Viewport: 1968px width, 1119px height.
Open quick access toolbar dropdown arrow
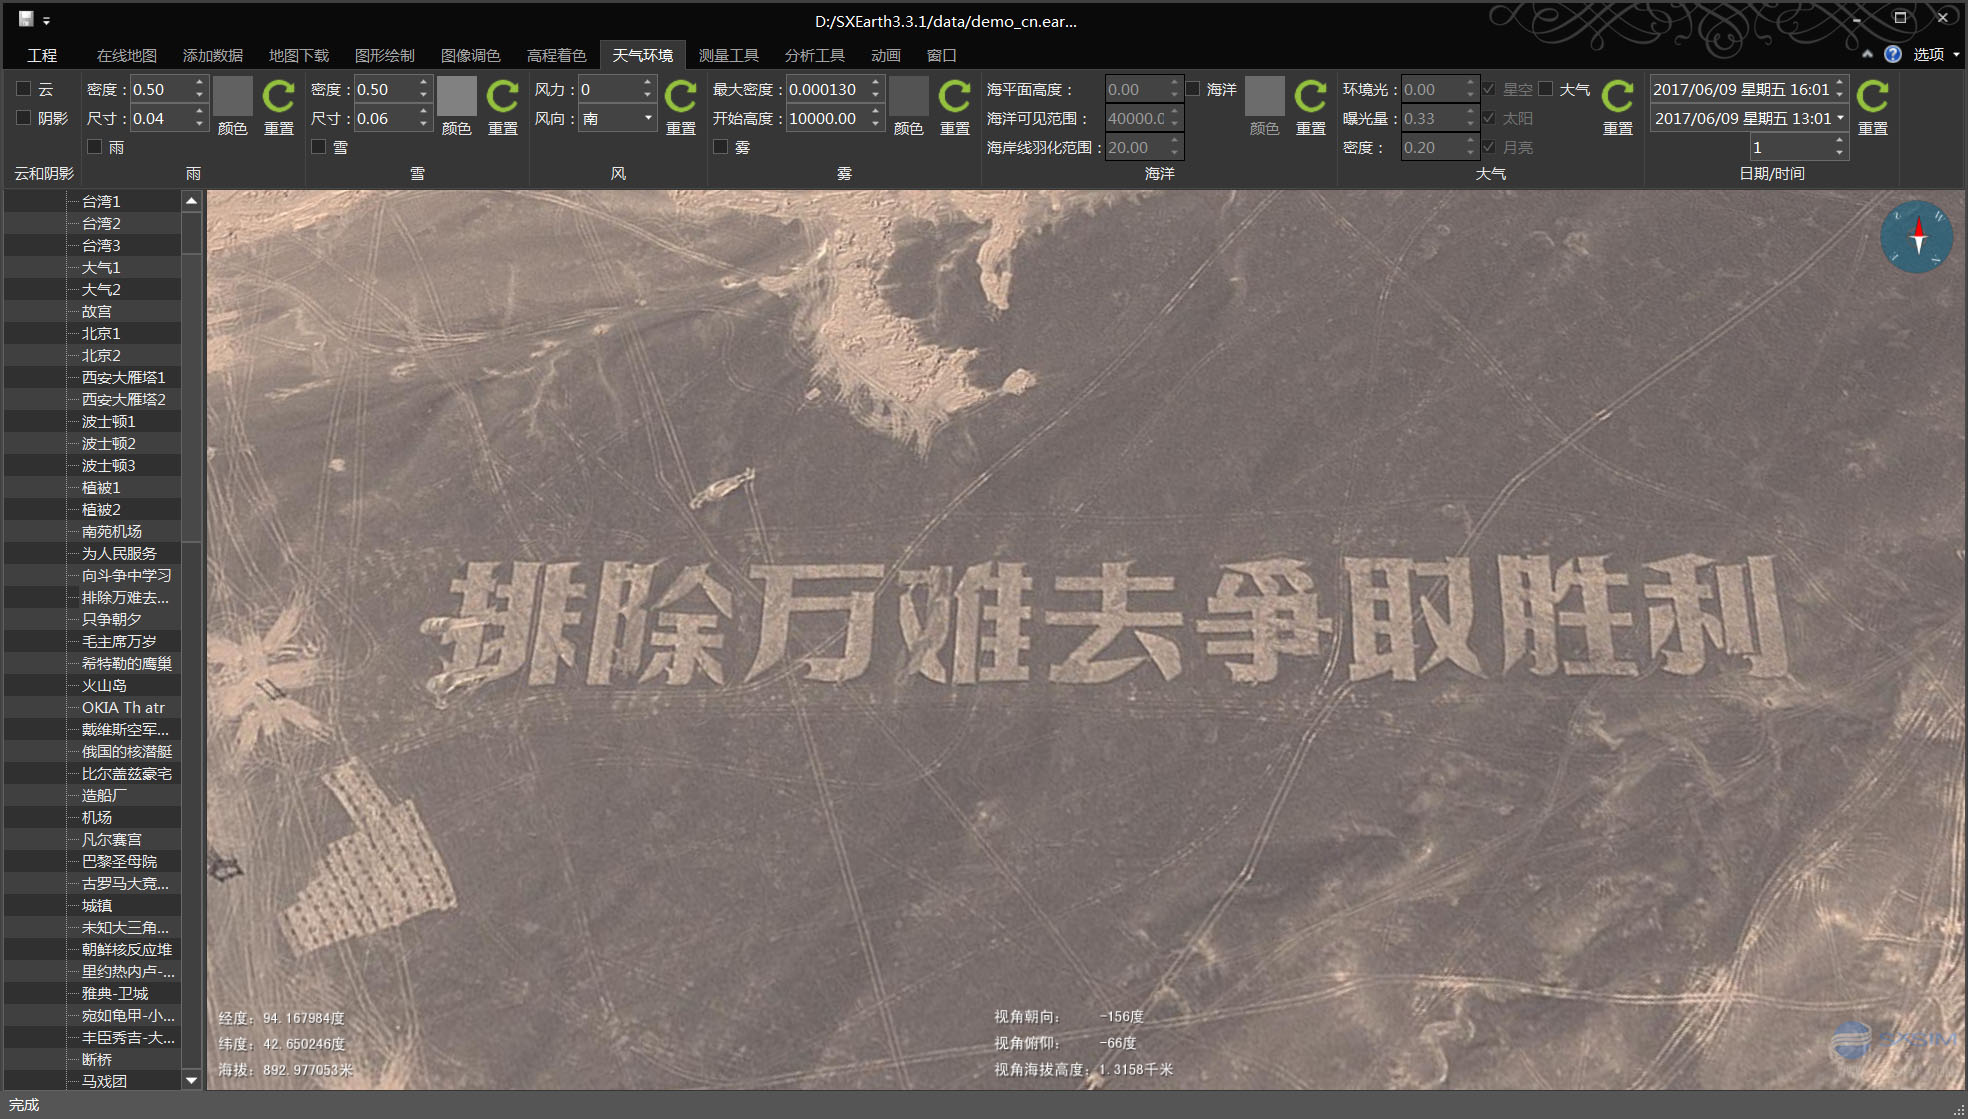point(46,21)
